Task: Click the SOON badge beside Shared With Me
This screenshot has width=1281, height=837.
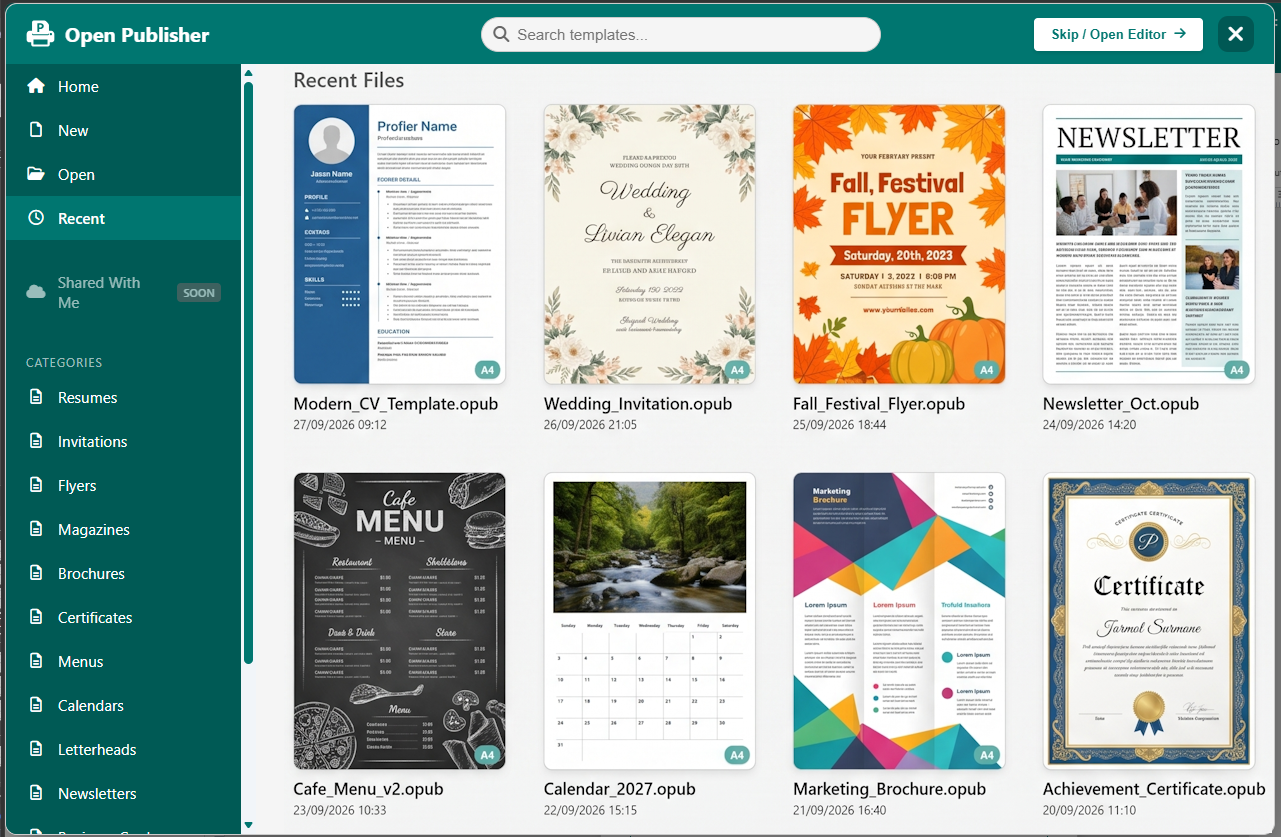Action: click(x=199, y=293)
